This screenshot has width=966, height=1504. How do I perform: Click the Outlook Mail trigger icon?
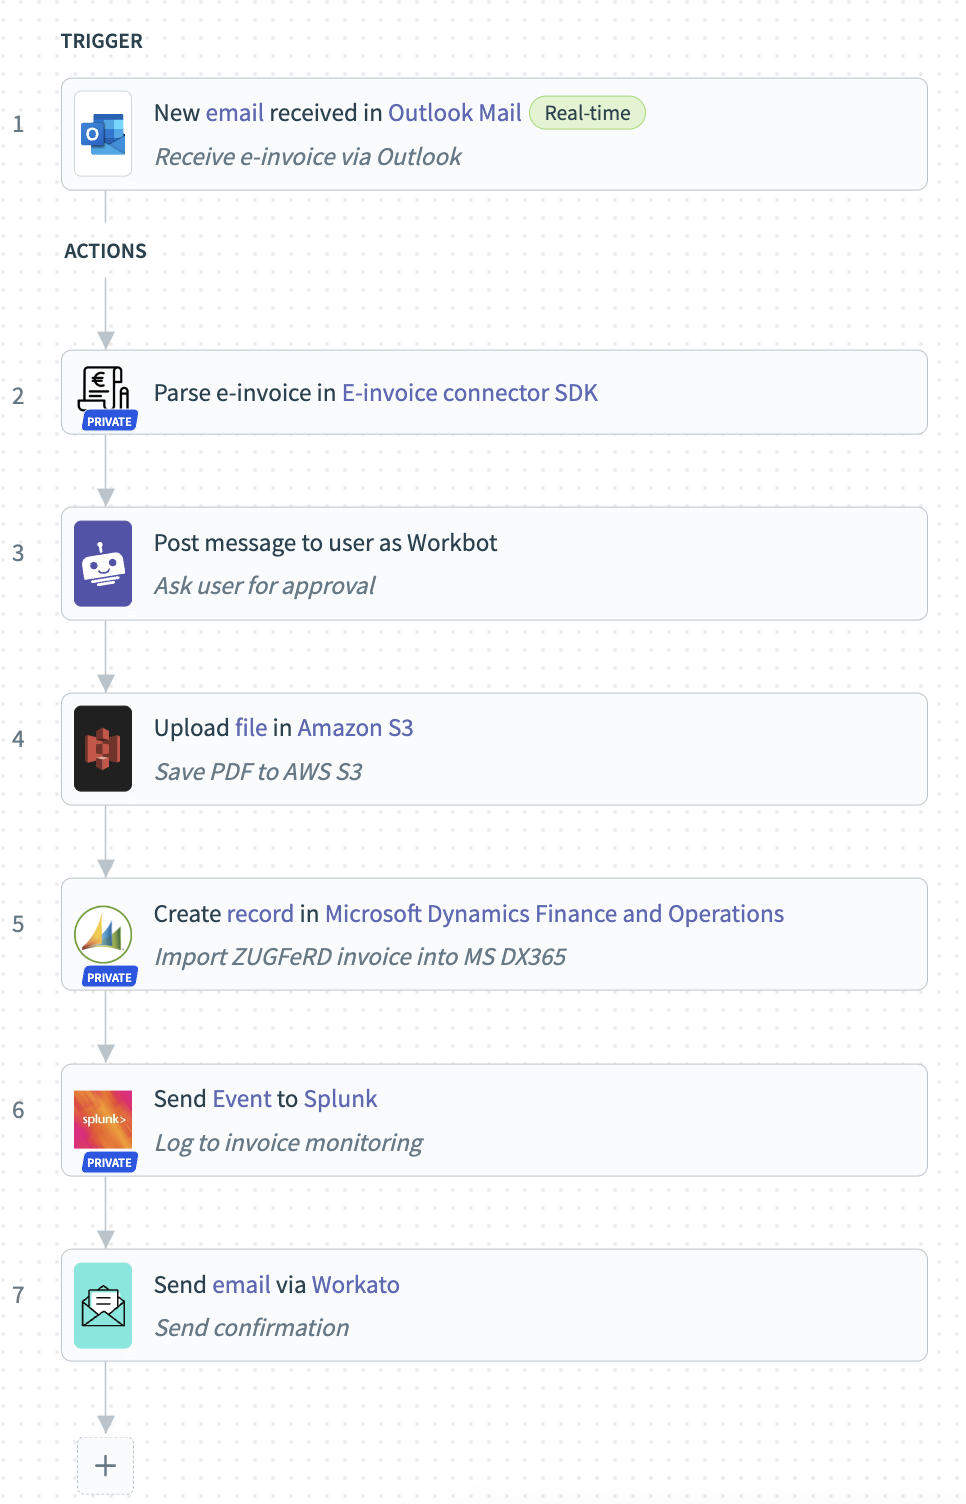click(x=103, y=134)
